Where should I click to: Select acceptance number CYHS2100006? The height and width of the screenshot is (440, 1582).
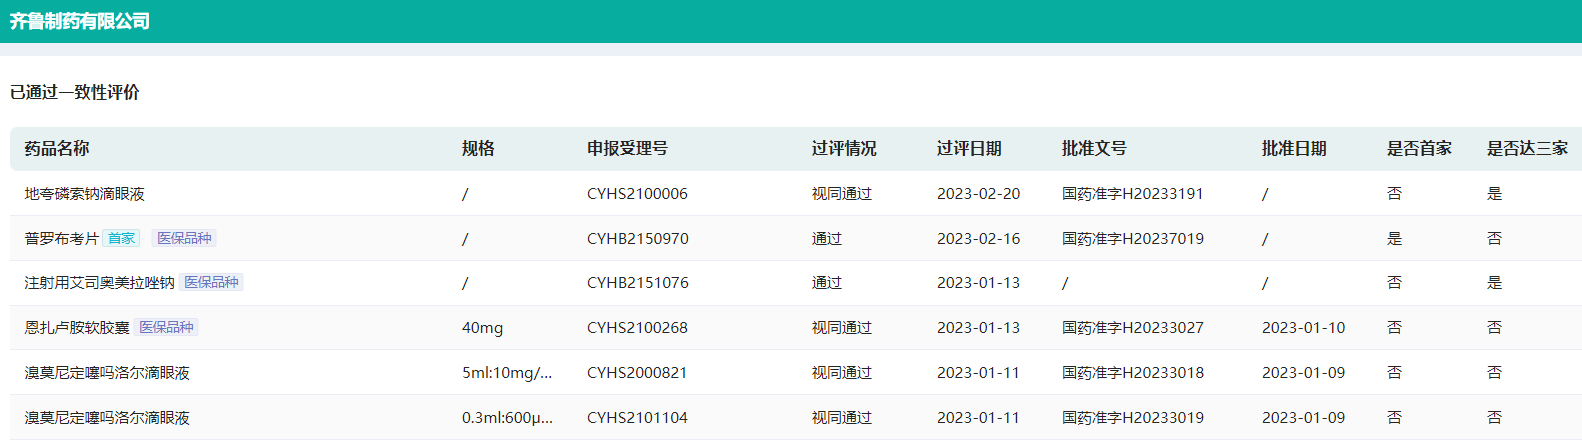(x=637, y=194)
